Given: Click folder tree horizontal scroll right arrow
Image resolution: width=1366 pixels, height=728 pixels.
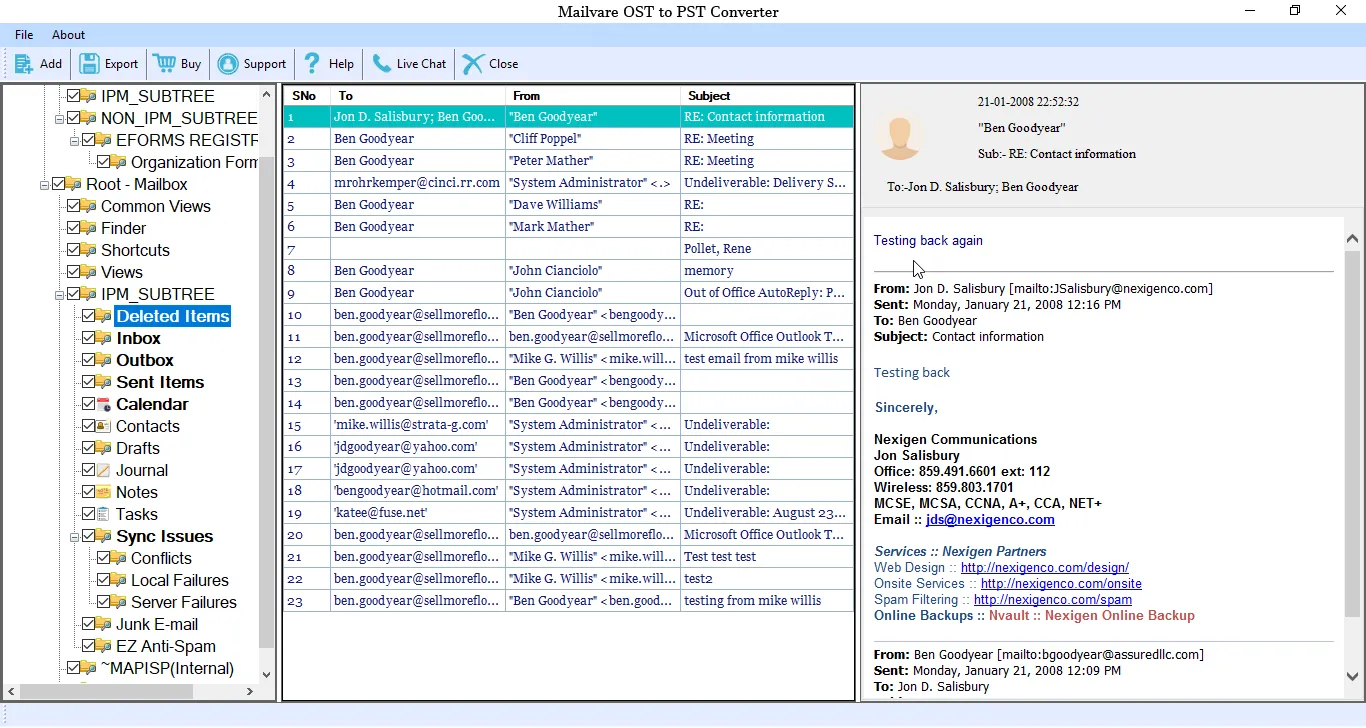Looking at the screenshot, I should [250, 691].
